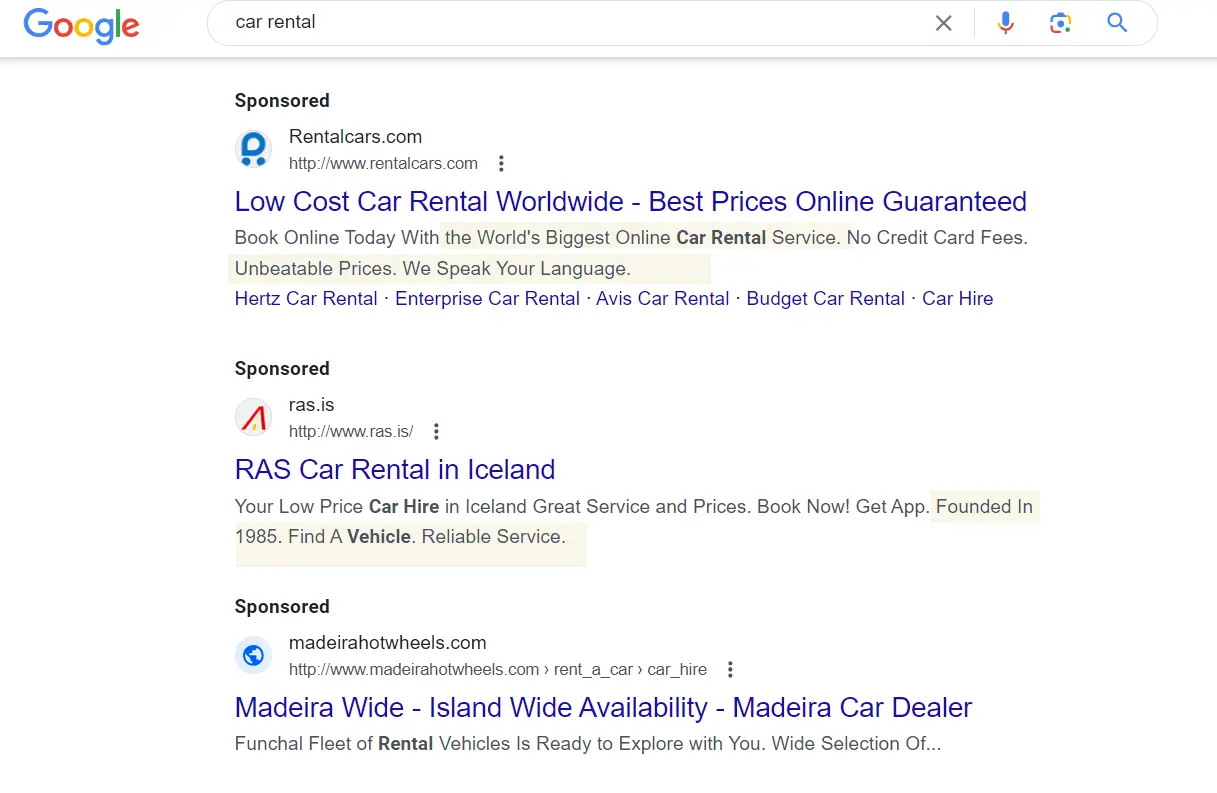
Task: Click the 'Funchal Fleet of Rental Vehicles' description
Action: [588, 744]
